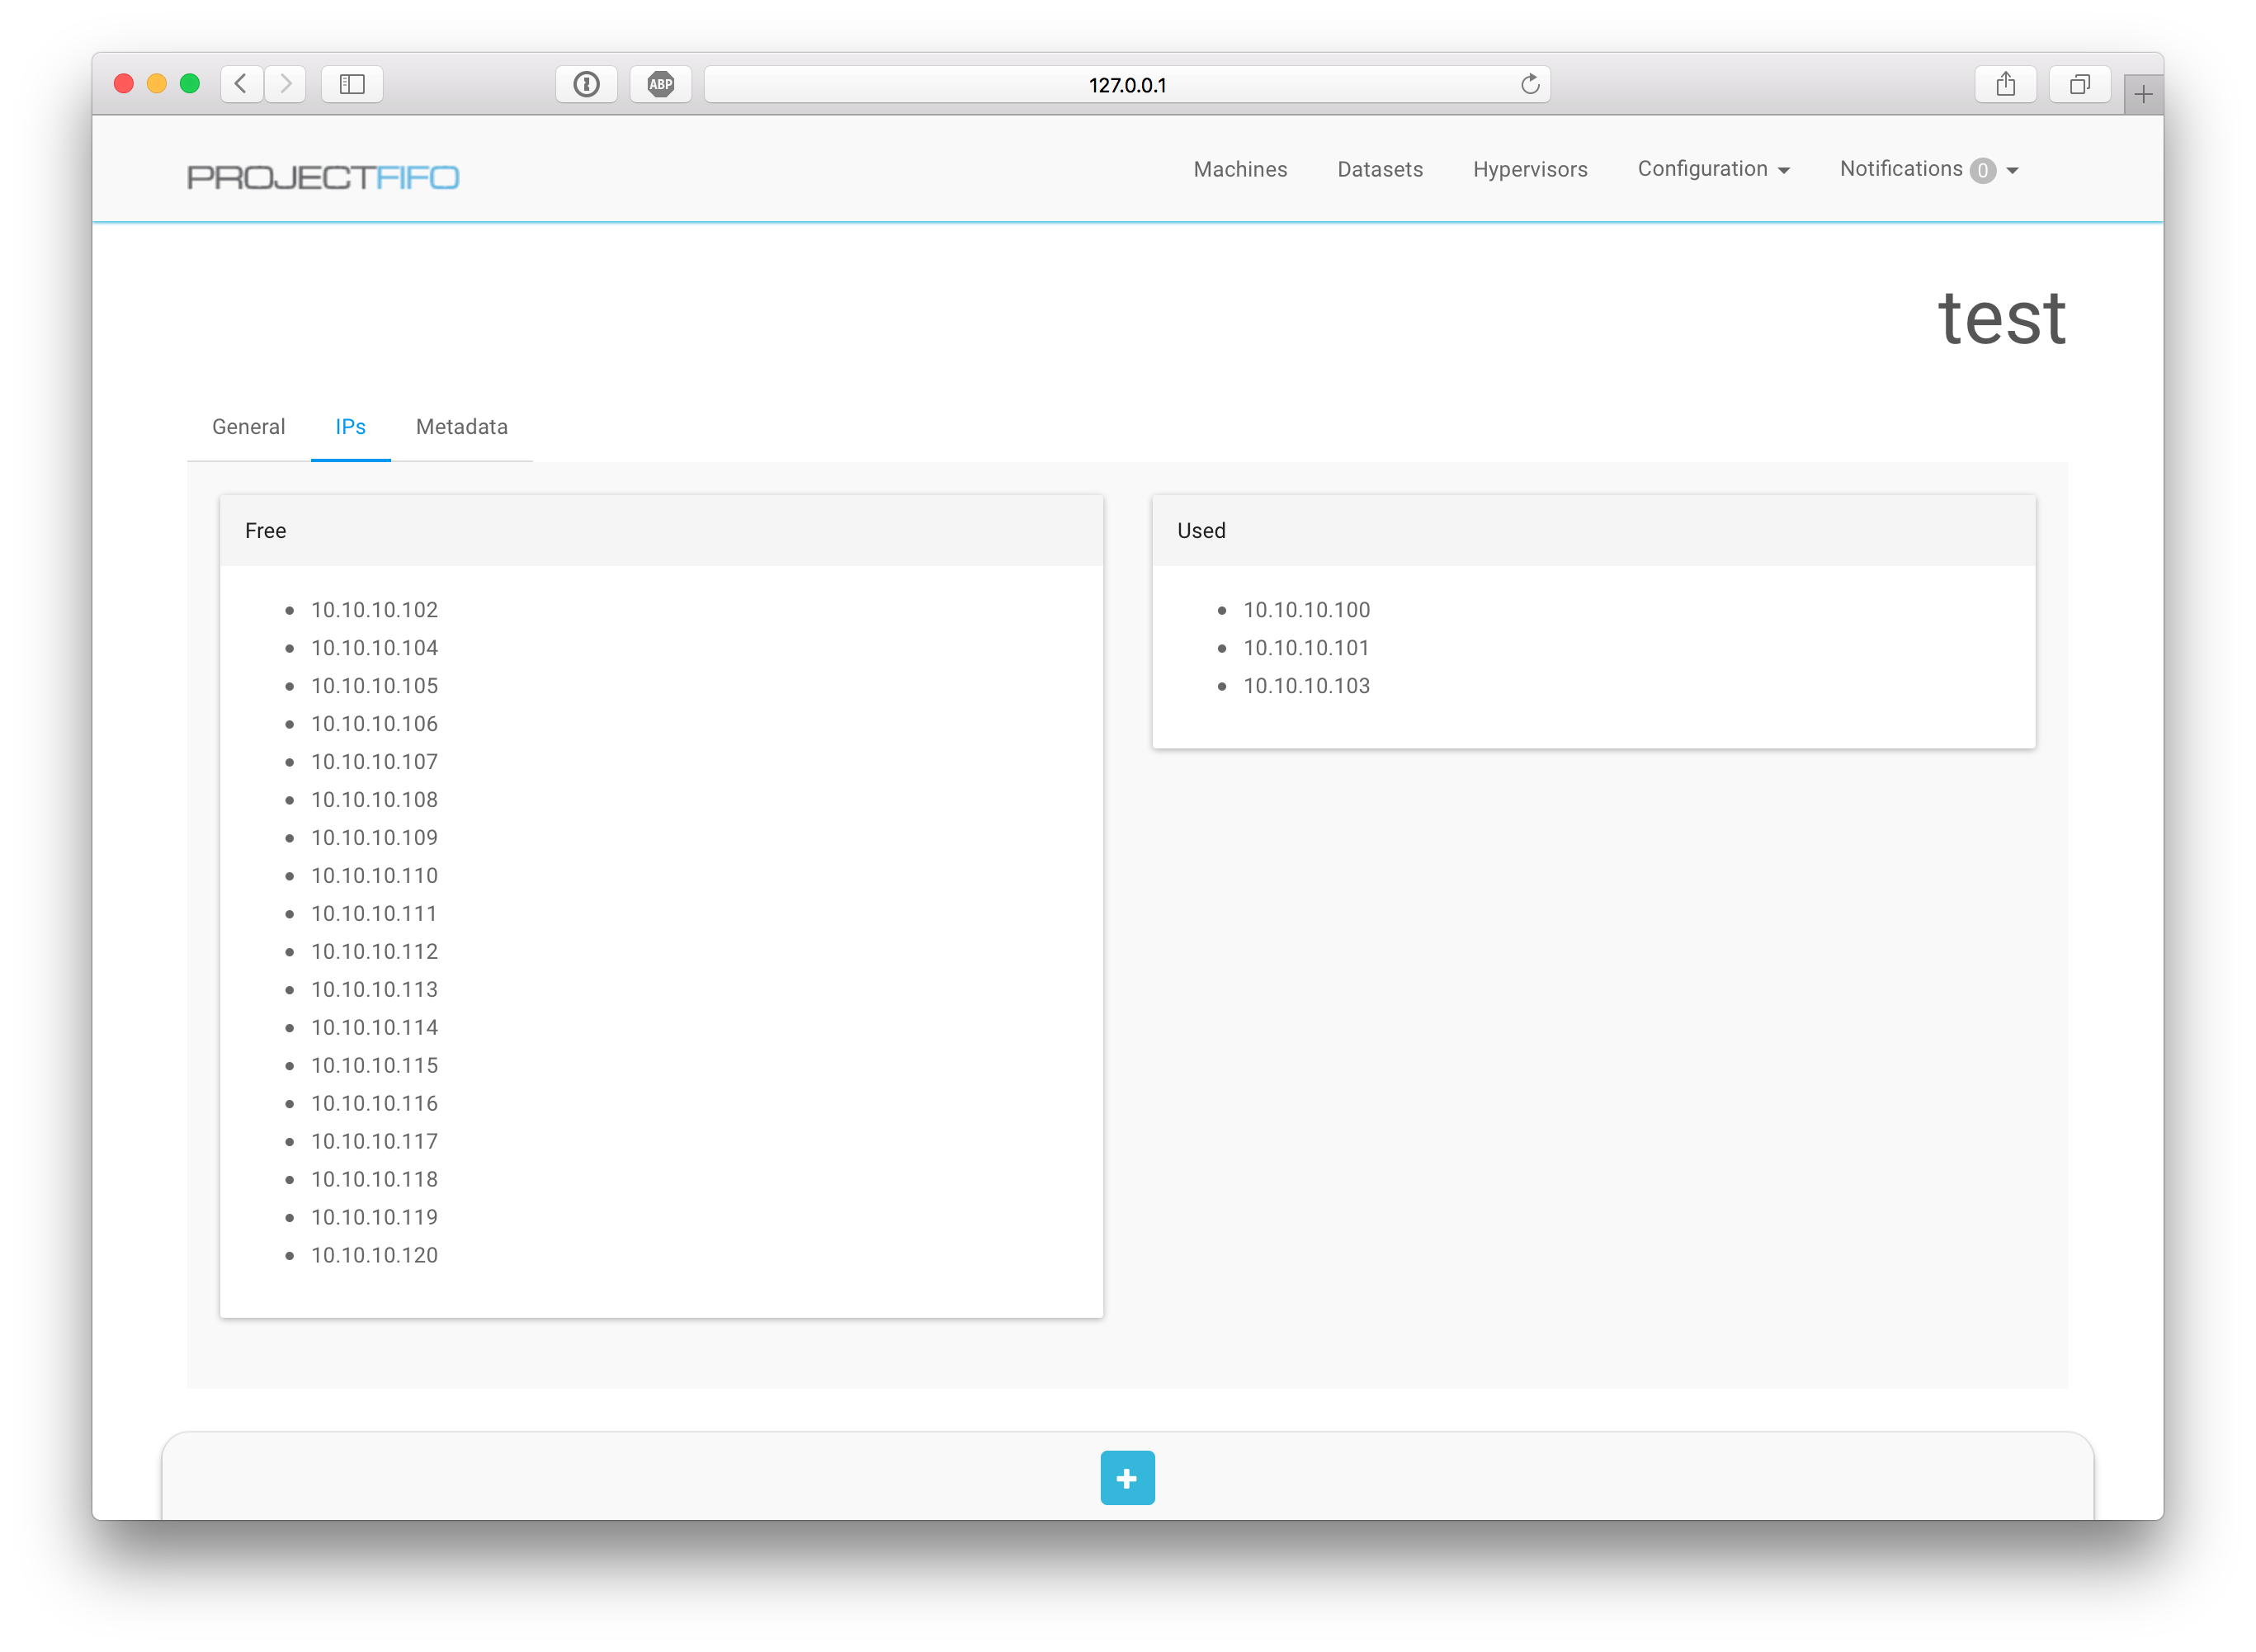This screenshot has height=1652, width=2256.
Task: Switch to the General tab
Action: (x=248, y=427)
